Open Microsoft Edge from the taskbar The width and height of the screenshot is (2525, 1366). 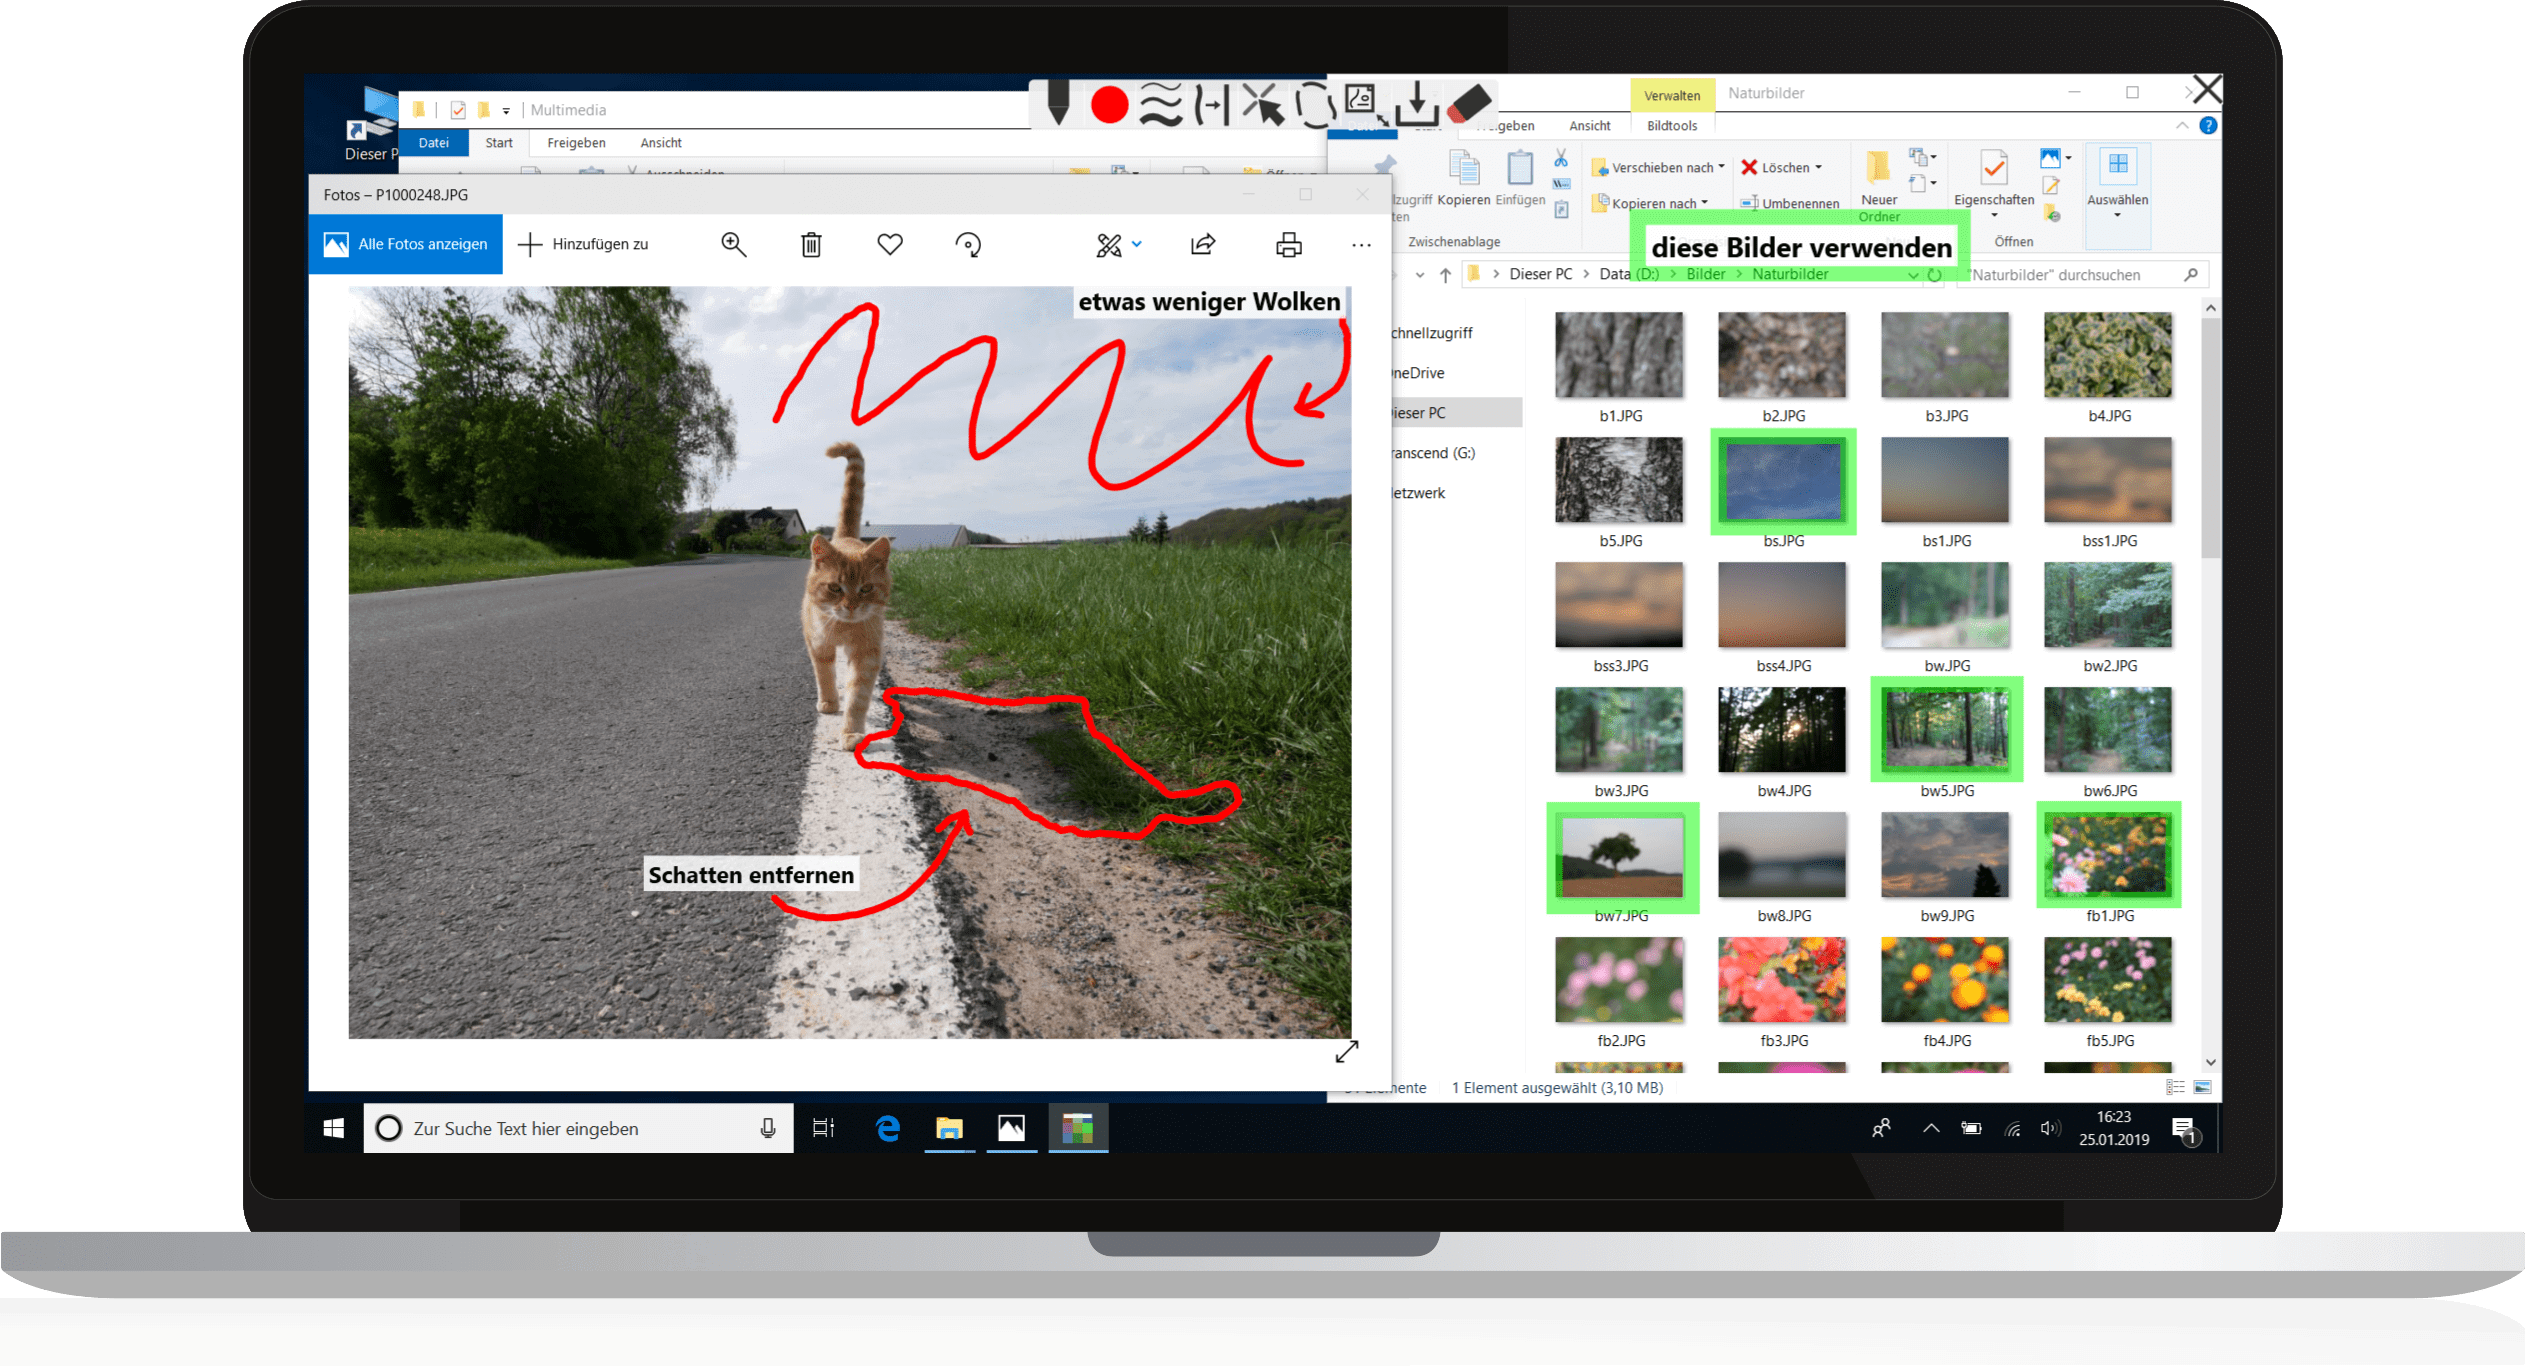point(887,1128)
